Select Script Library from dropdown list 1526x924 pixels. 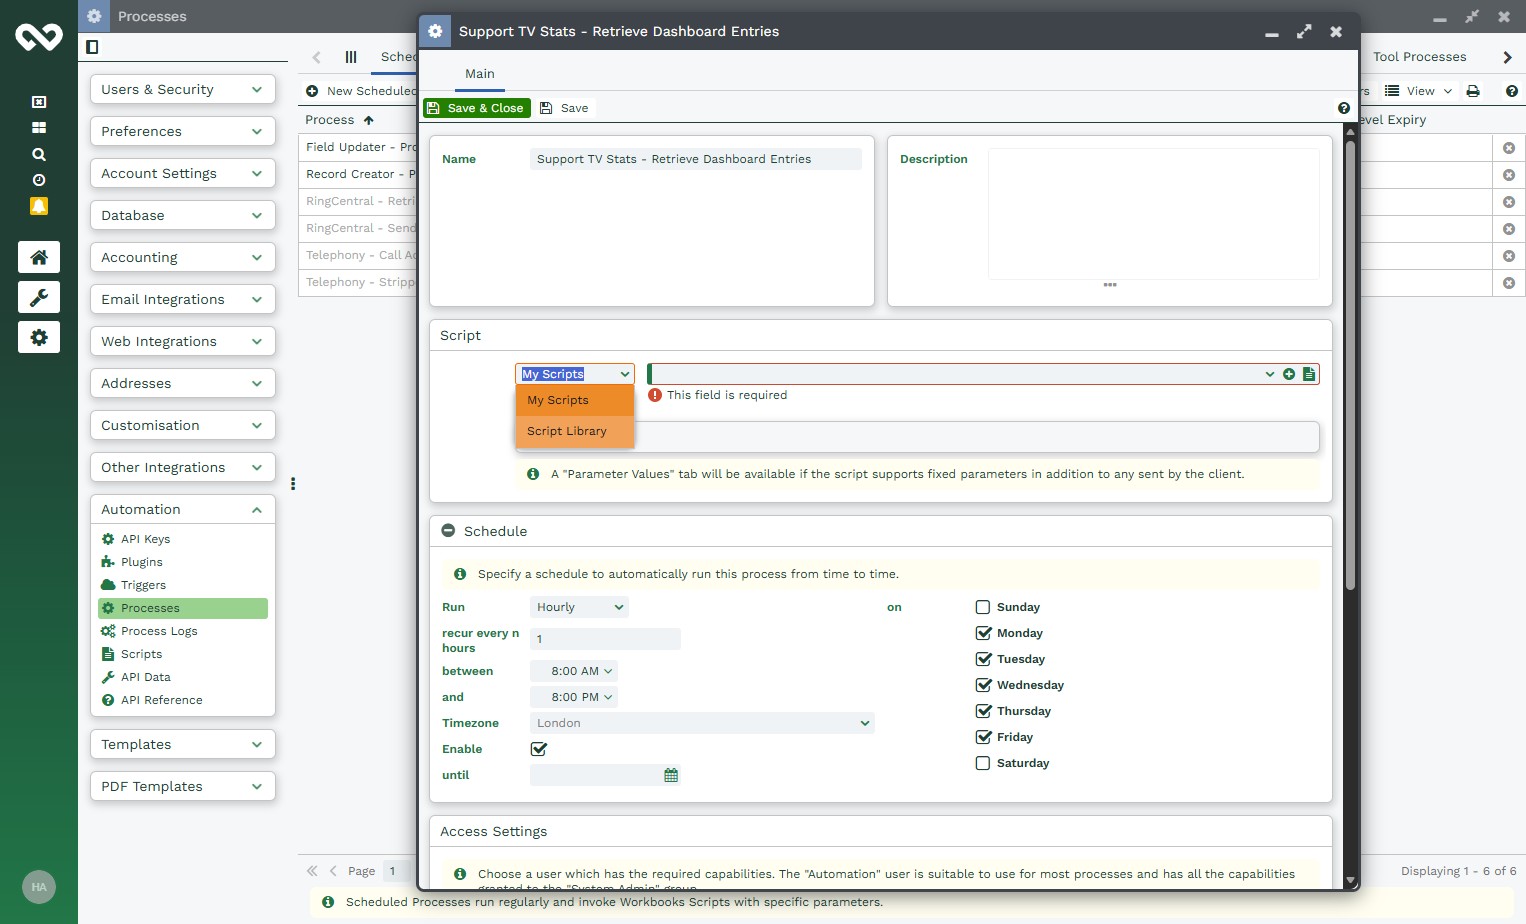point(567,431)
